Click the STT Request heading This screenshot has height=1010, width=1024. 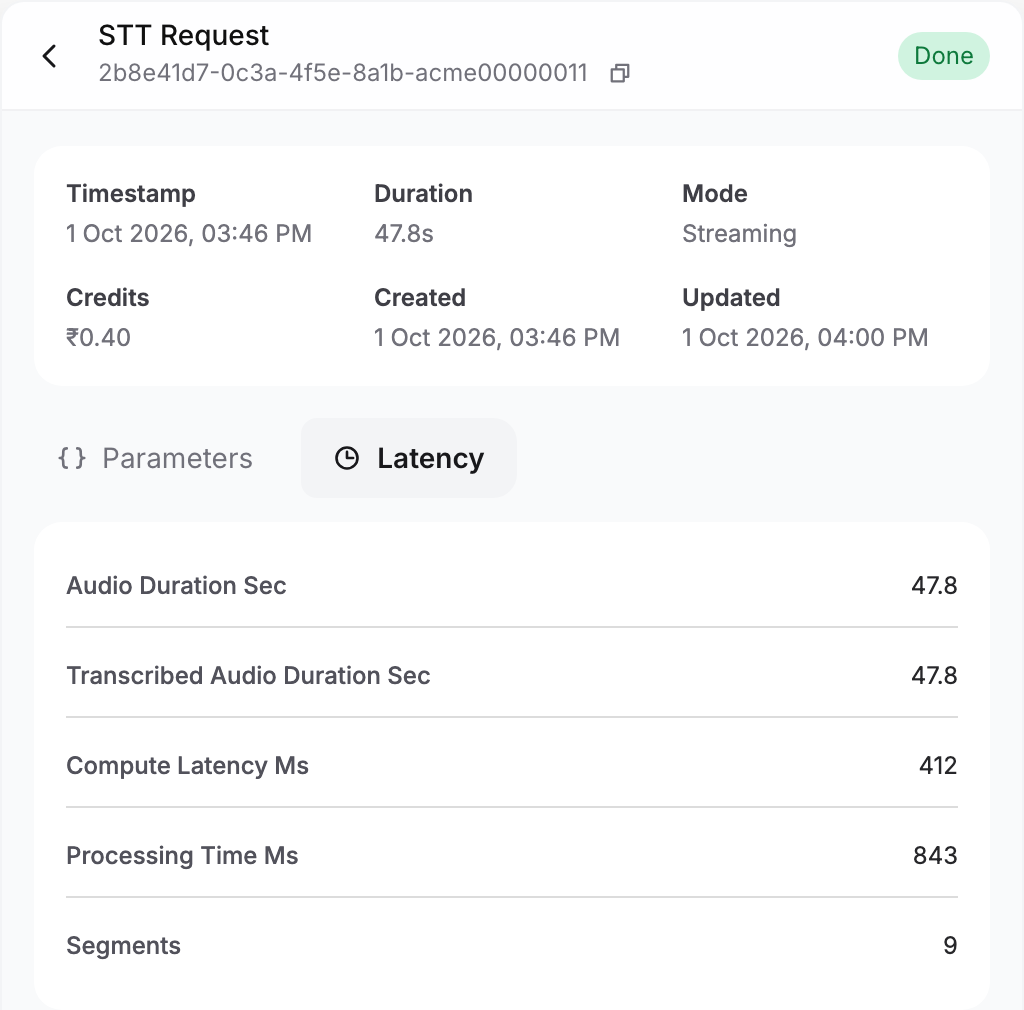pos(184,35)
